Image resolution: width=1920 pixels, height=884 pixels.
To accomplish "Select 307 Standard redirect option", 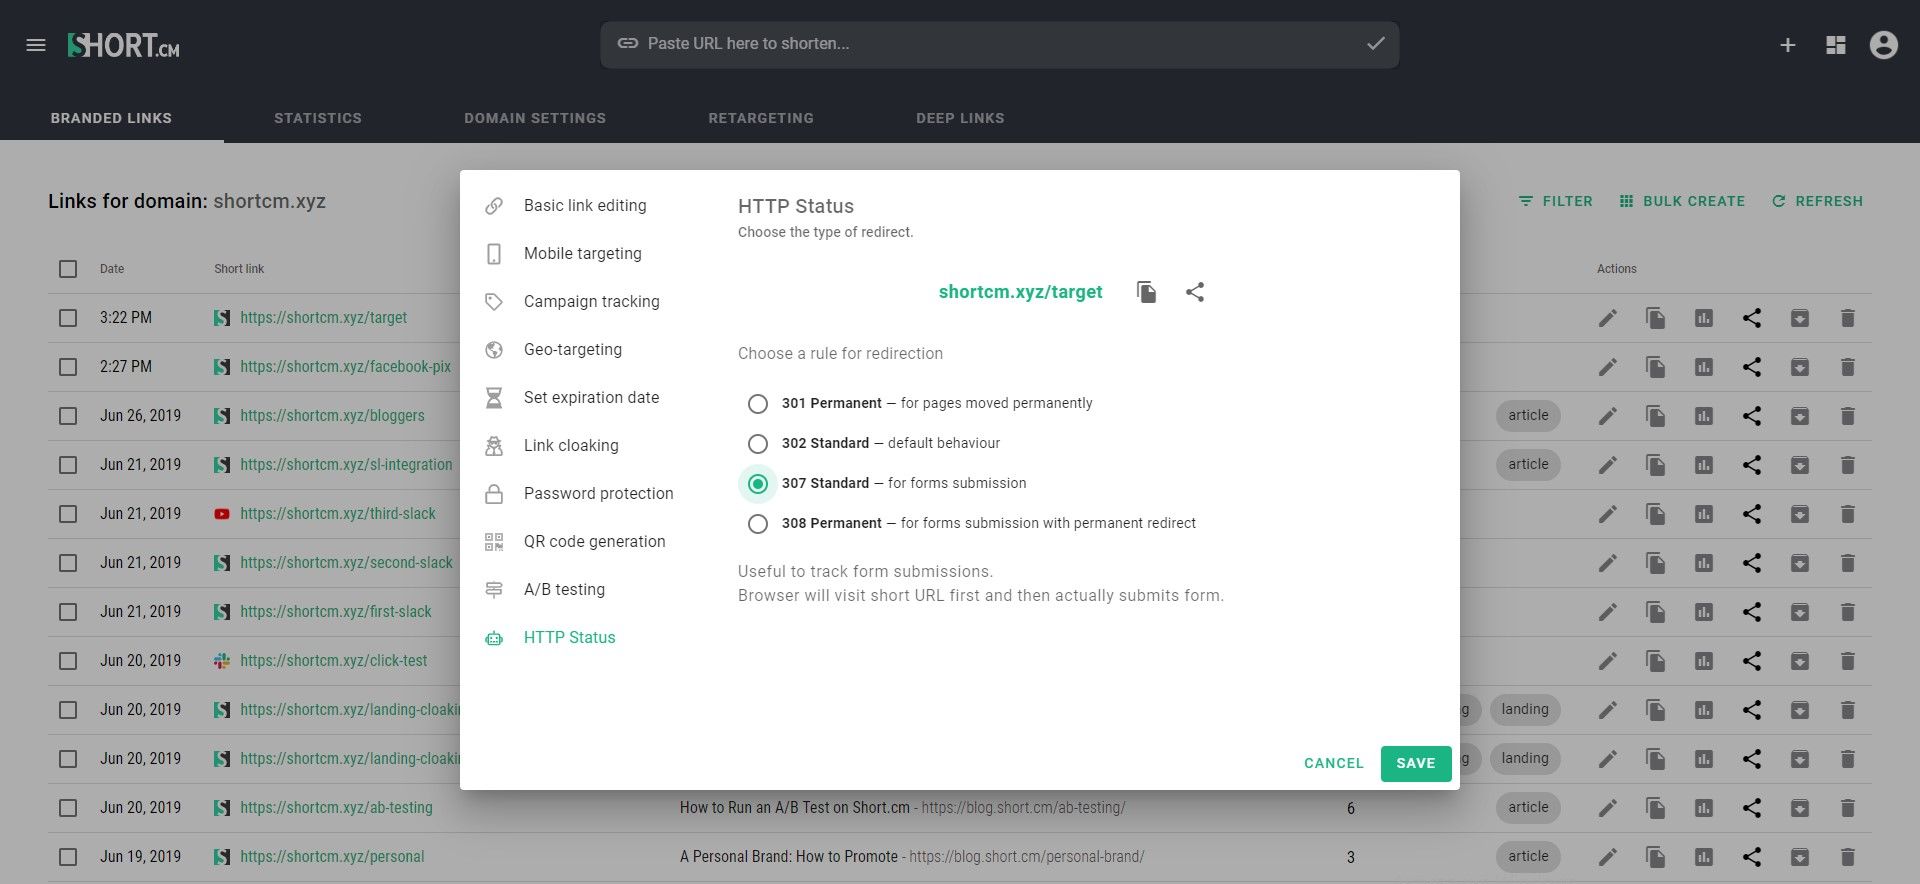I will click(758, 484).
